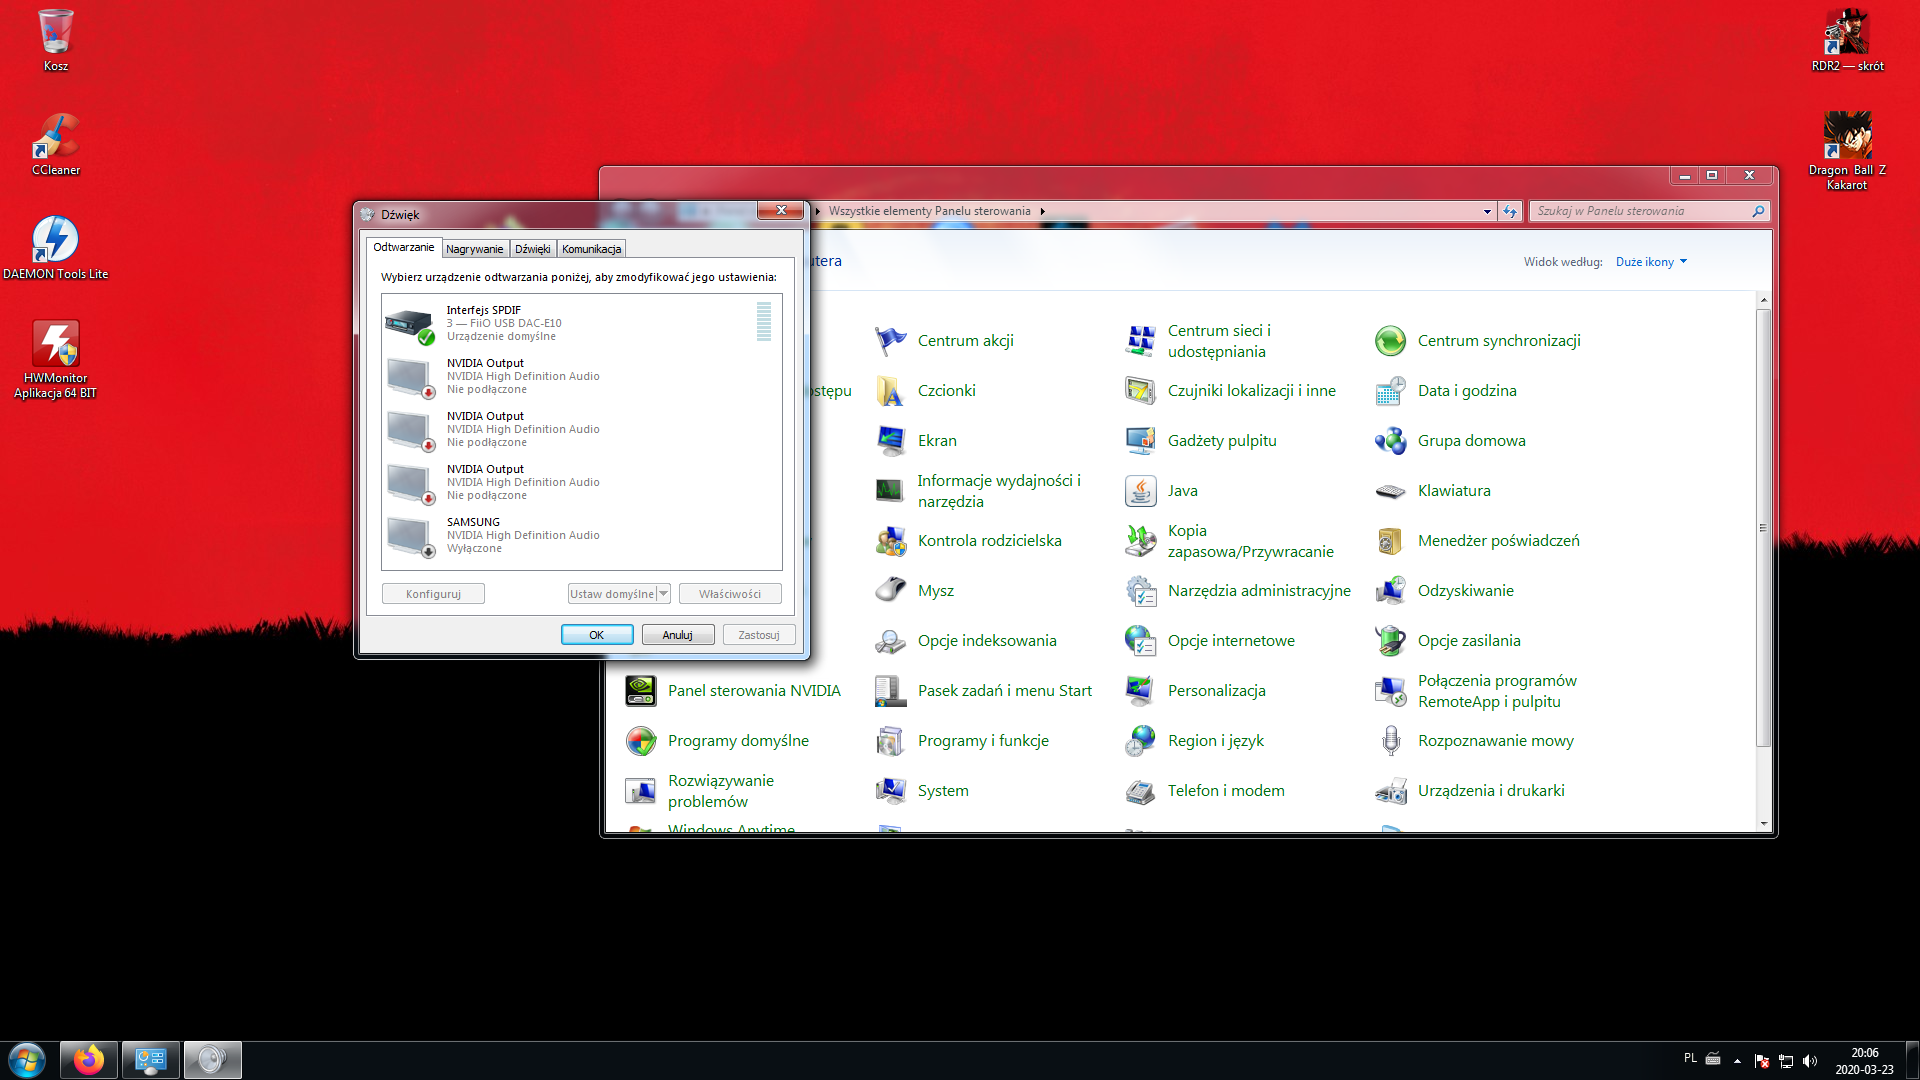Viewport: 1920px width, 1080px height.
Task: Open Panel sterowania NVIDIA icon
Action: point(641,691)
